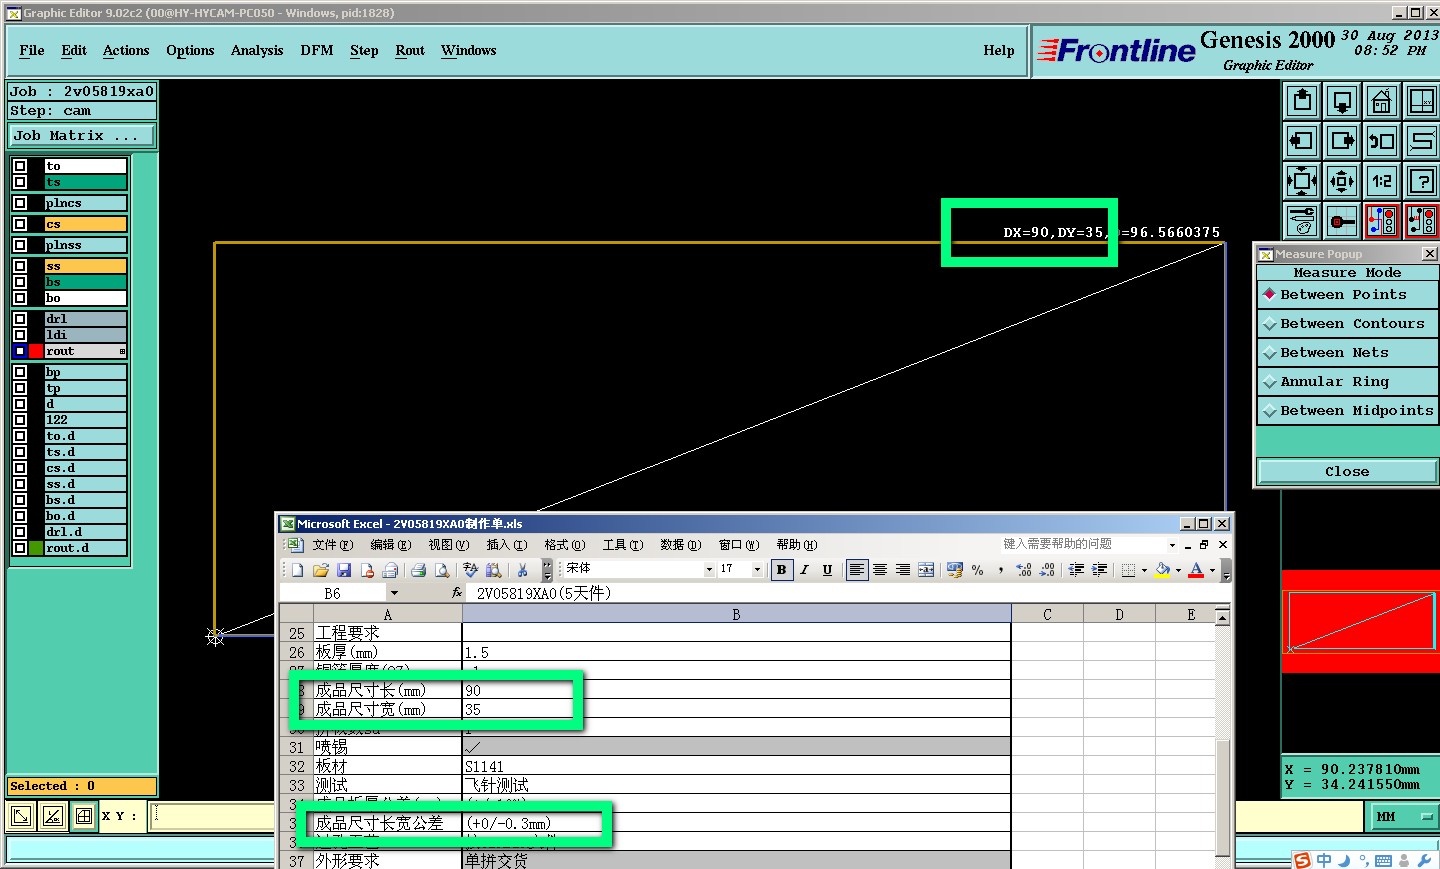
Task: Click the bottom-left layer display icon
Action: [20, 816]
